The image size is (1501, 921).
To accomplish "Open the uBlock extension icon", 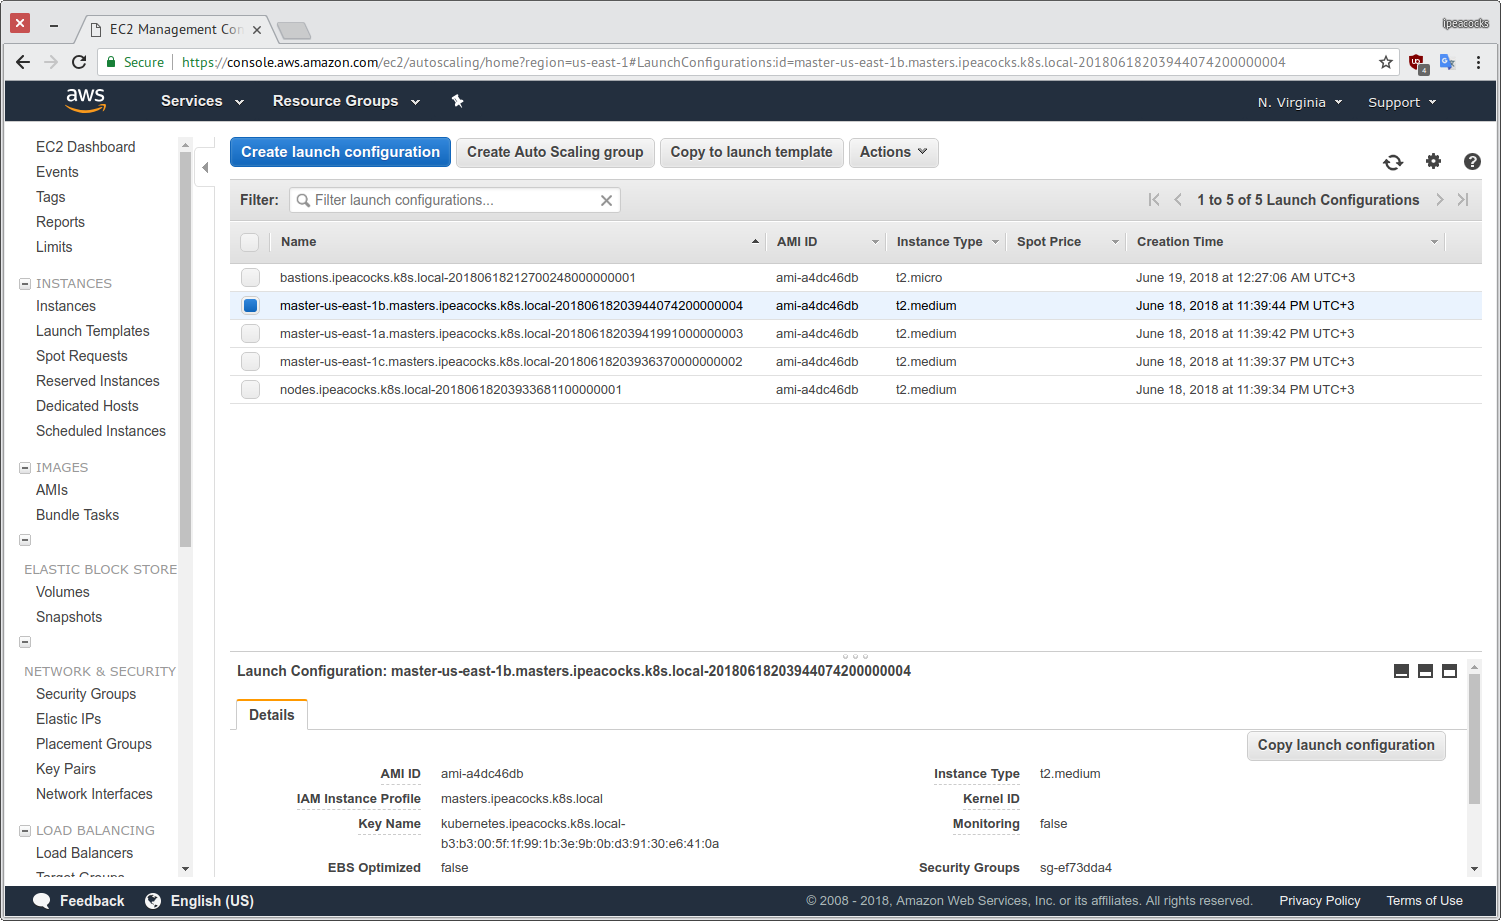I will tap(1417, 63).
